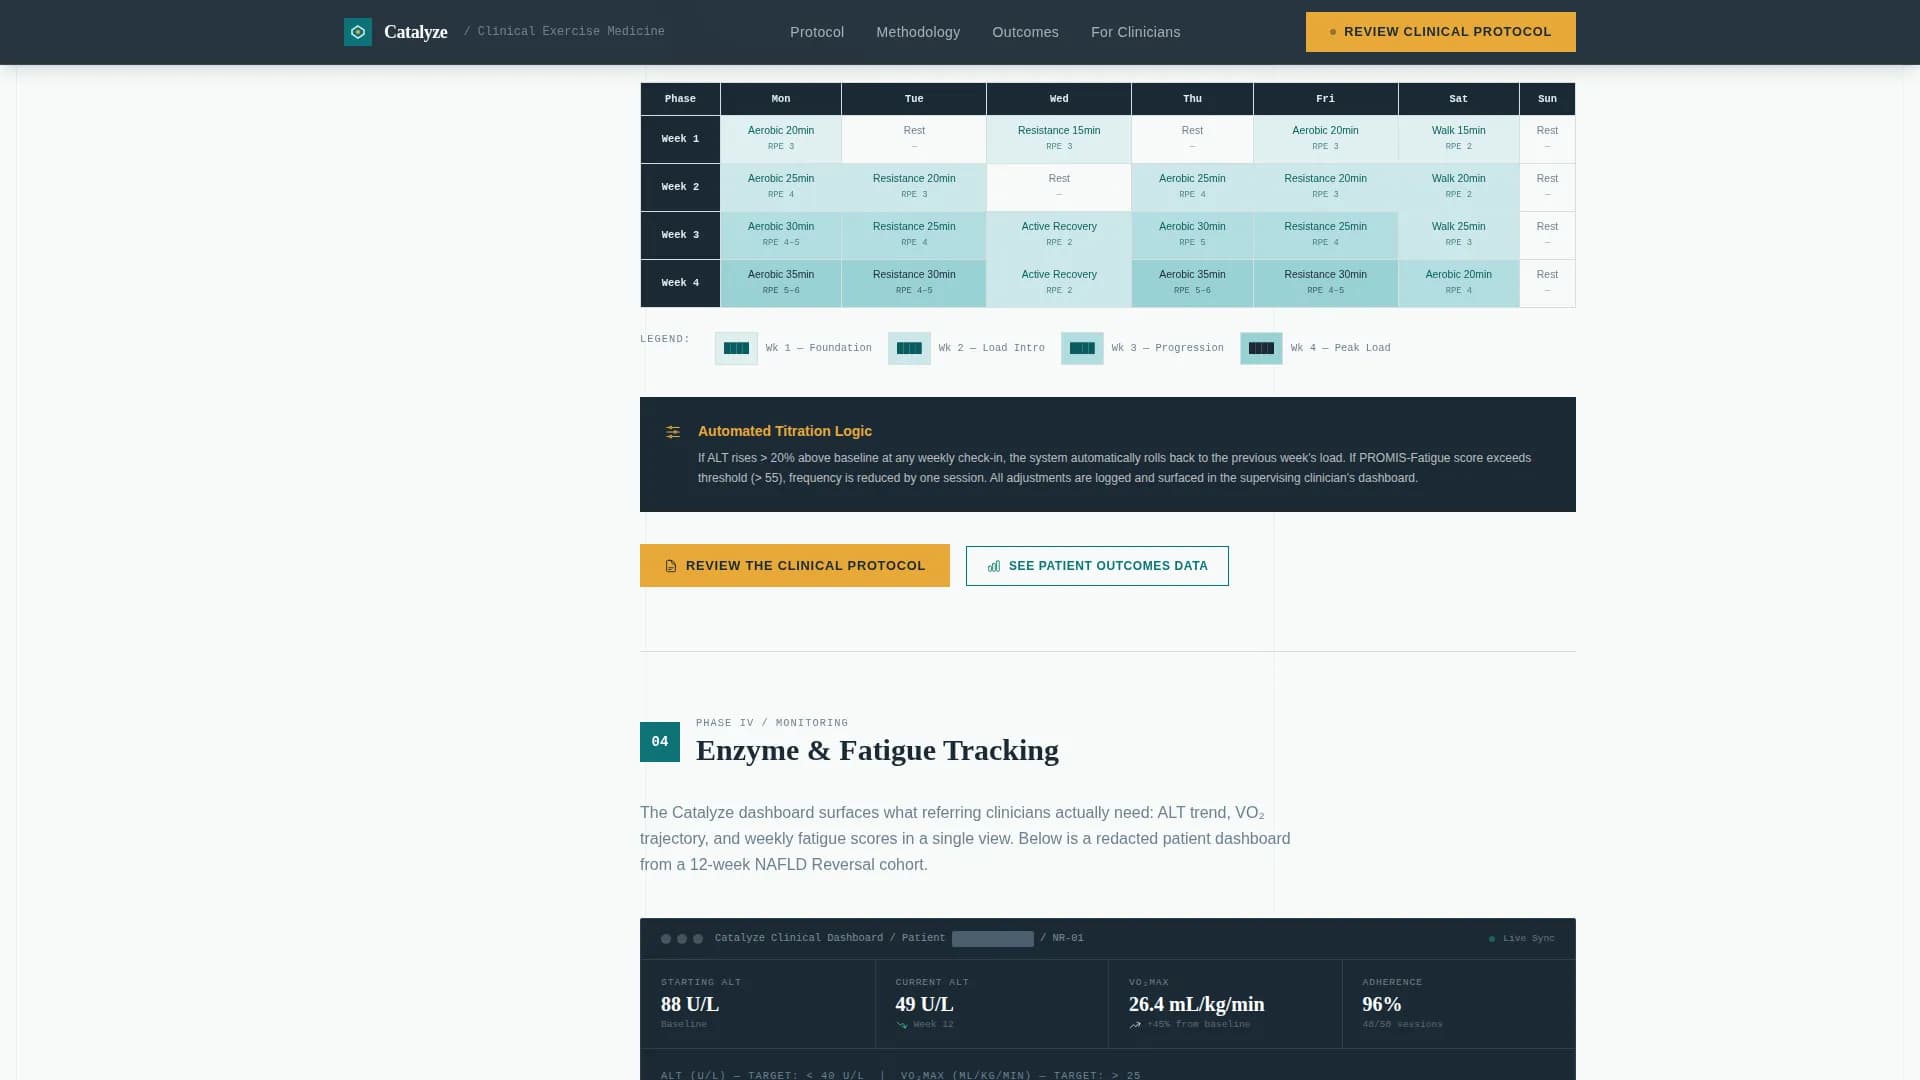1920x1080 pixels.
Task: Open the Methodology nav item
Action: coord(918,32)
